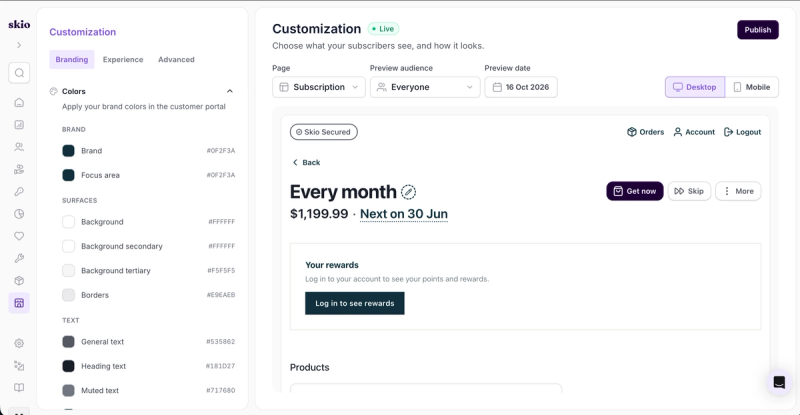The width and height of the screenshot is (800, 415).
Task: Click the skio logo in the sidebar
Action: tap(19, 24)
